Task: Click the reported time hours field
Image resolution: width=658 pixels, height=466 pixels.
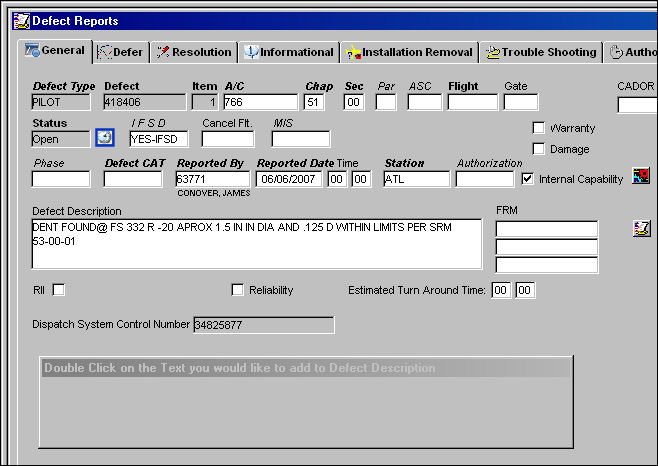Action: pyautogui.click(x=337, y=179)
